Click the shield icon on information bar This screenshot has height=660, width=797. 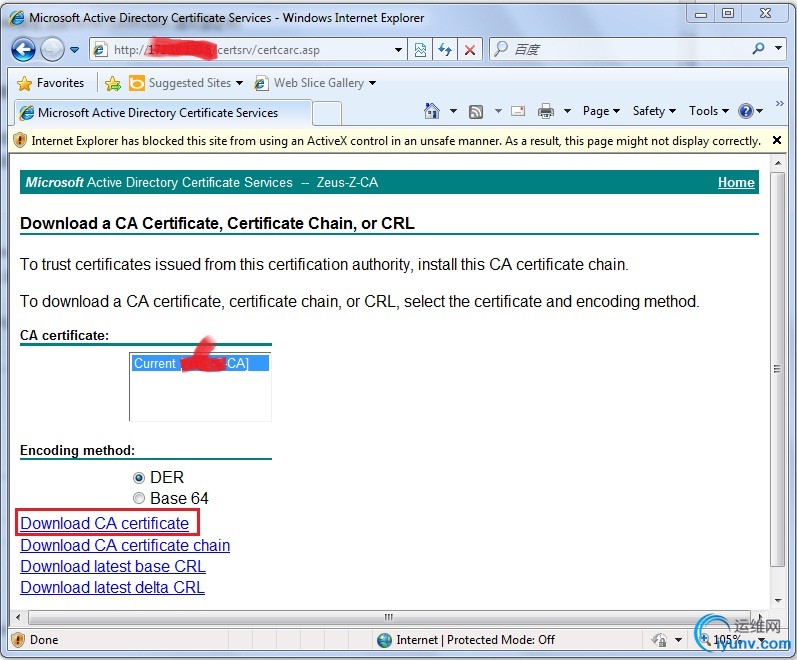click(19, 140)
